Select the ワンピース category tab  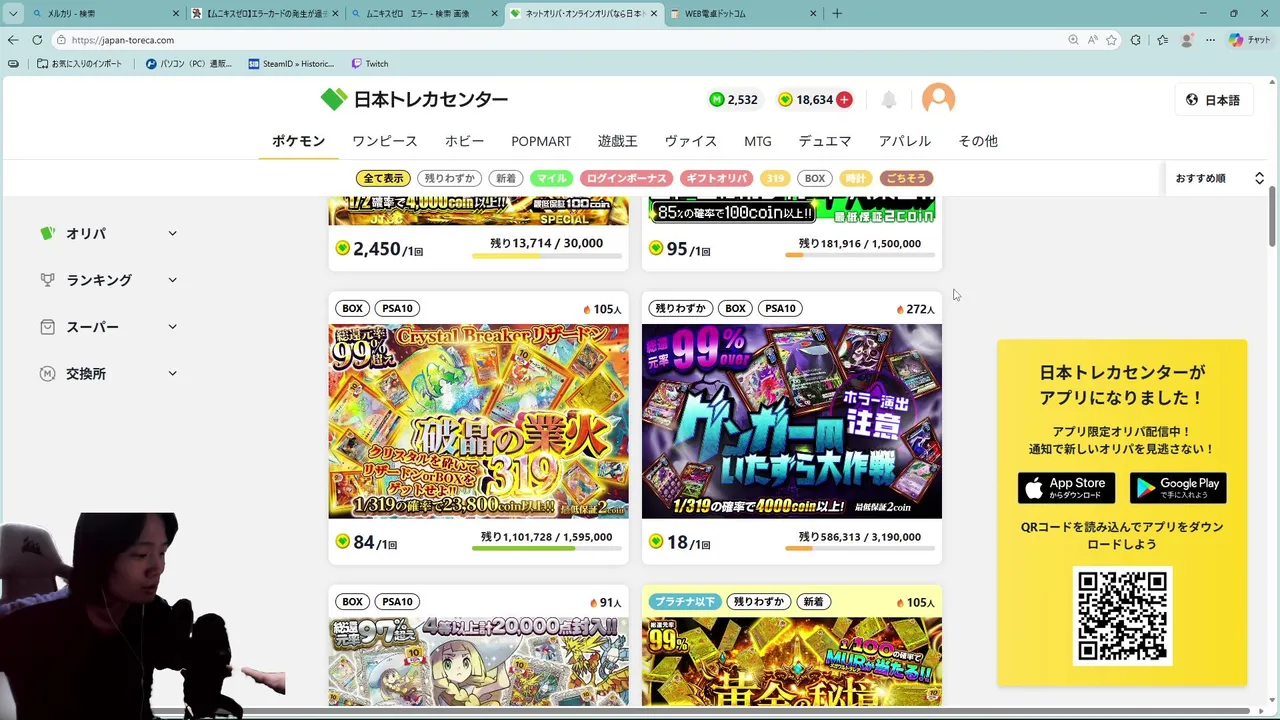tap(385, 141)
